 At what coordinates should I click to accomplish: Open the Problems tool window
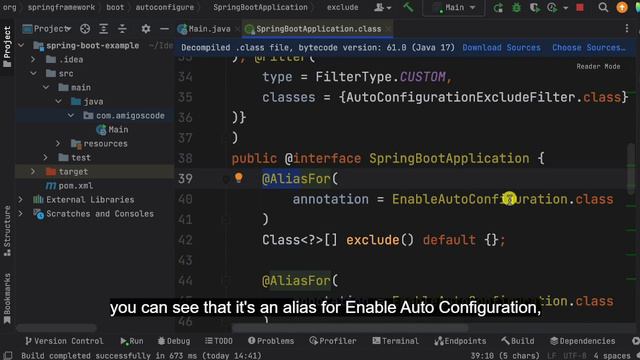271,341
